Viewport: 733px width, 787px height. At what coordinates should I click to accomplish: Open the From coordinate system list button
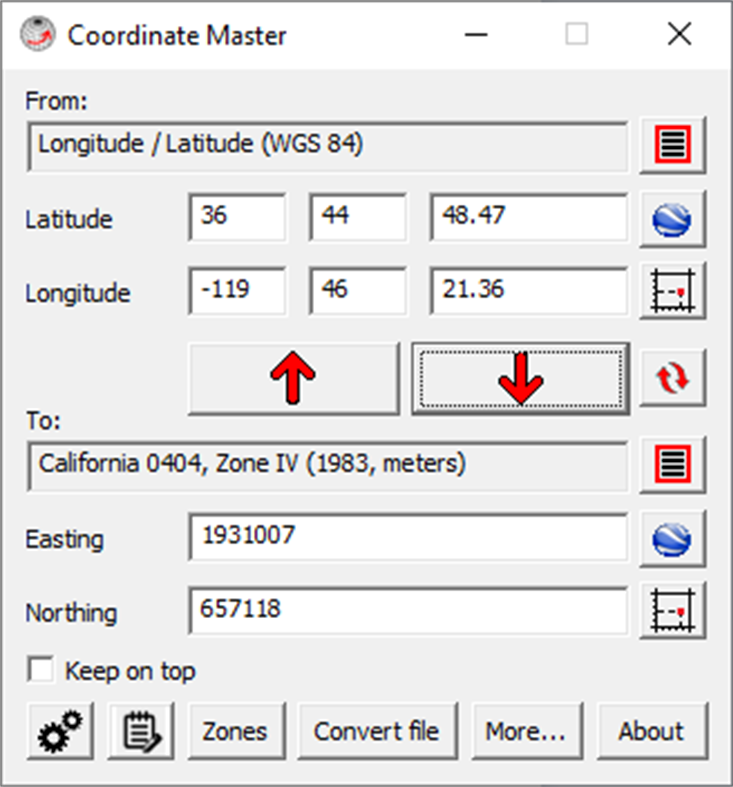[673, 145]
